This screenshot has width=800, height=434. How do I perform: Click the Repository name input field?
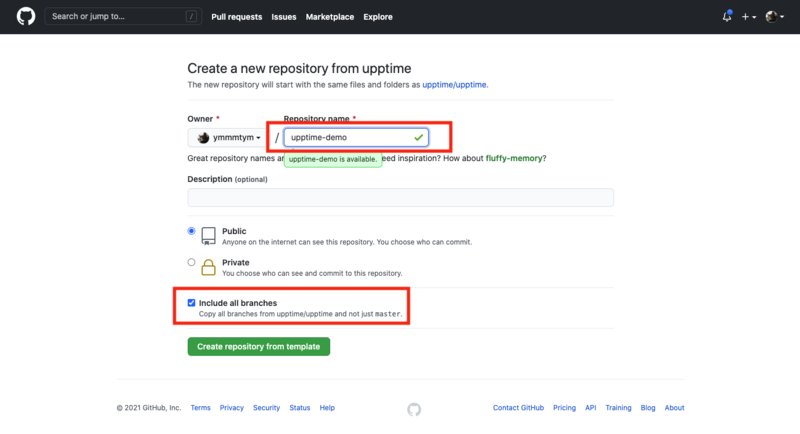[x=356, y=137]
